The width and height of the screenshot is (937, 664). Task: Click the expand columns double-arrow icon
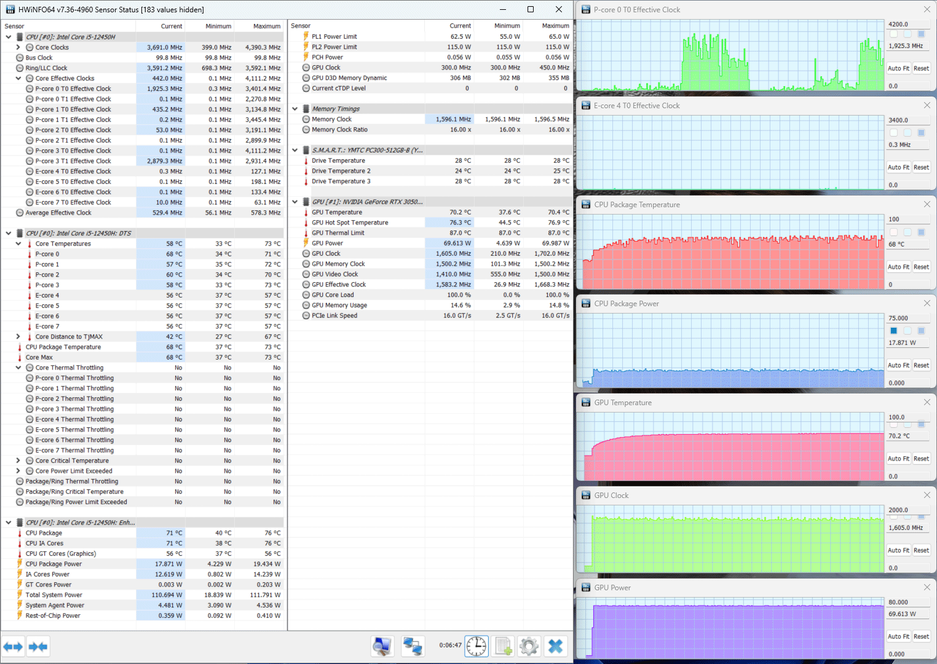(13, 647)
